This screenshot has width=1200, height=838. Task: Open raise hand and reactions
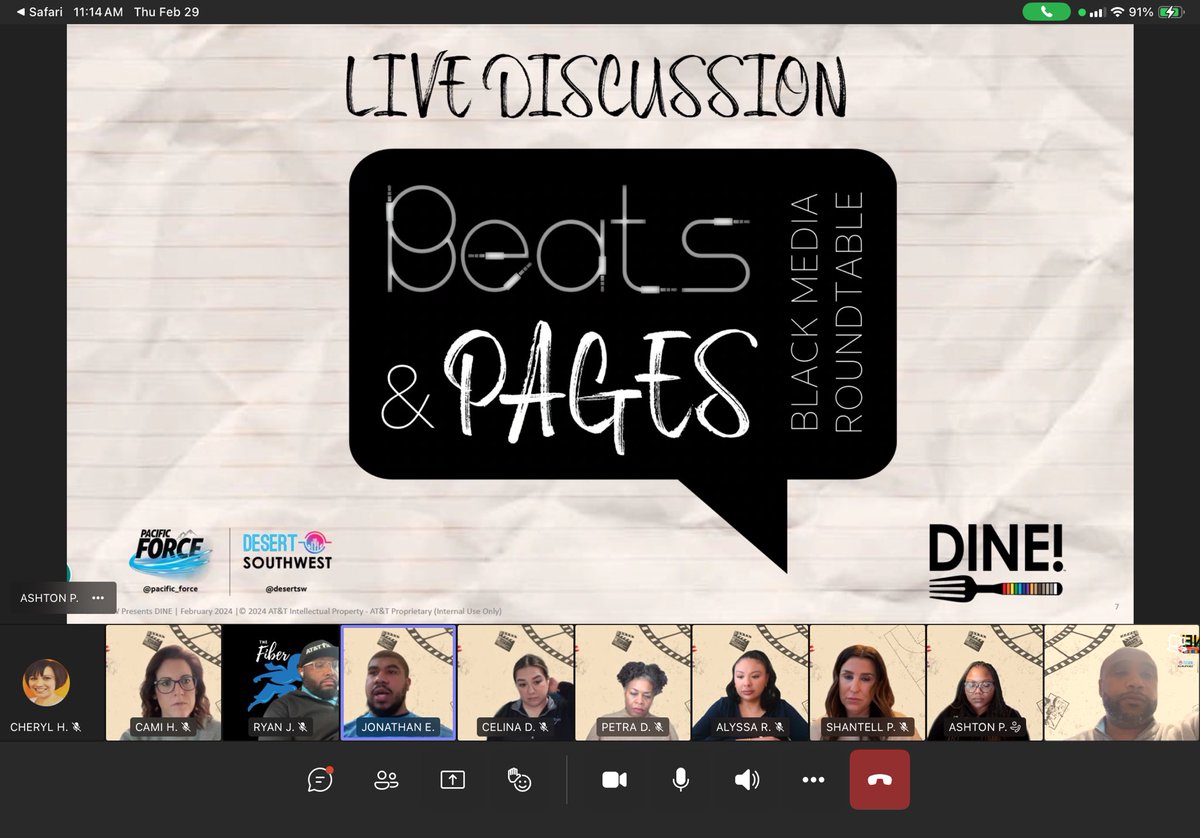pos(519,780)
